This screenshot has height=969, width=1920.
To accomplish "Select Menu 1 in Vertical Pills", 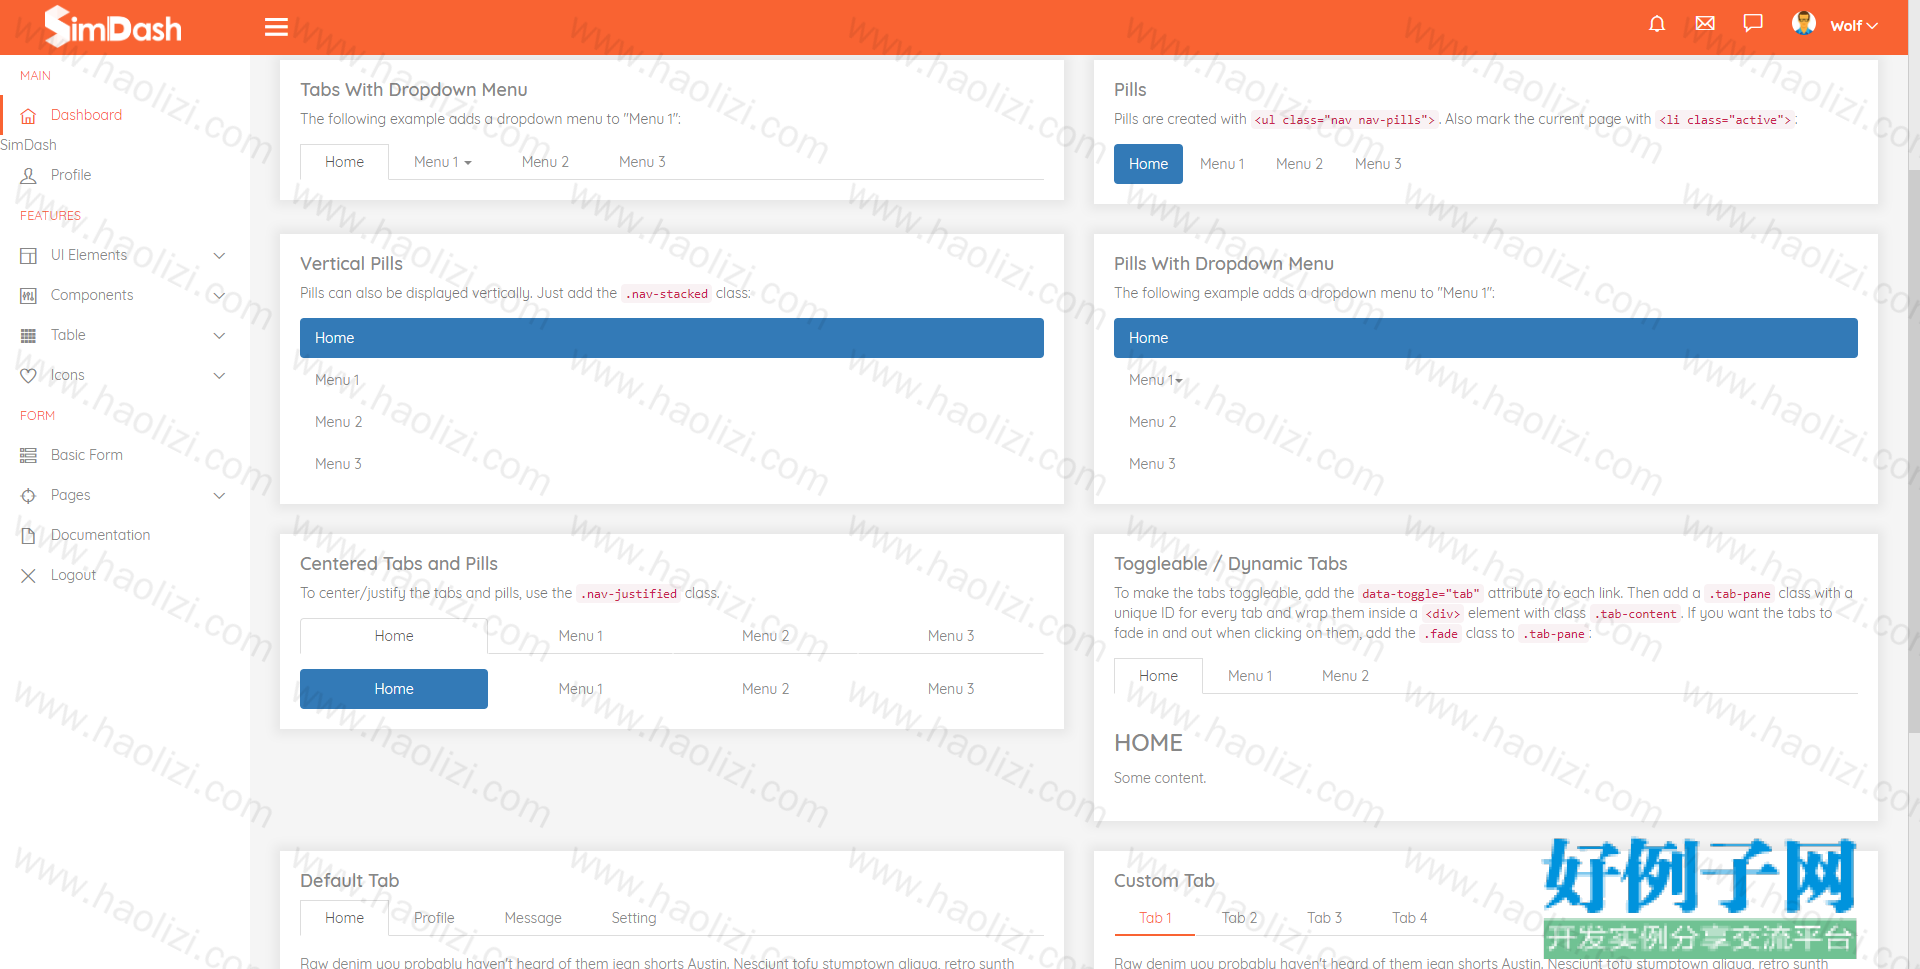I will (x=672, y=380).
